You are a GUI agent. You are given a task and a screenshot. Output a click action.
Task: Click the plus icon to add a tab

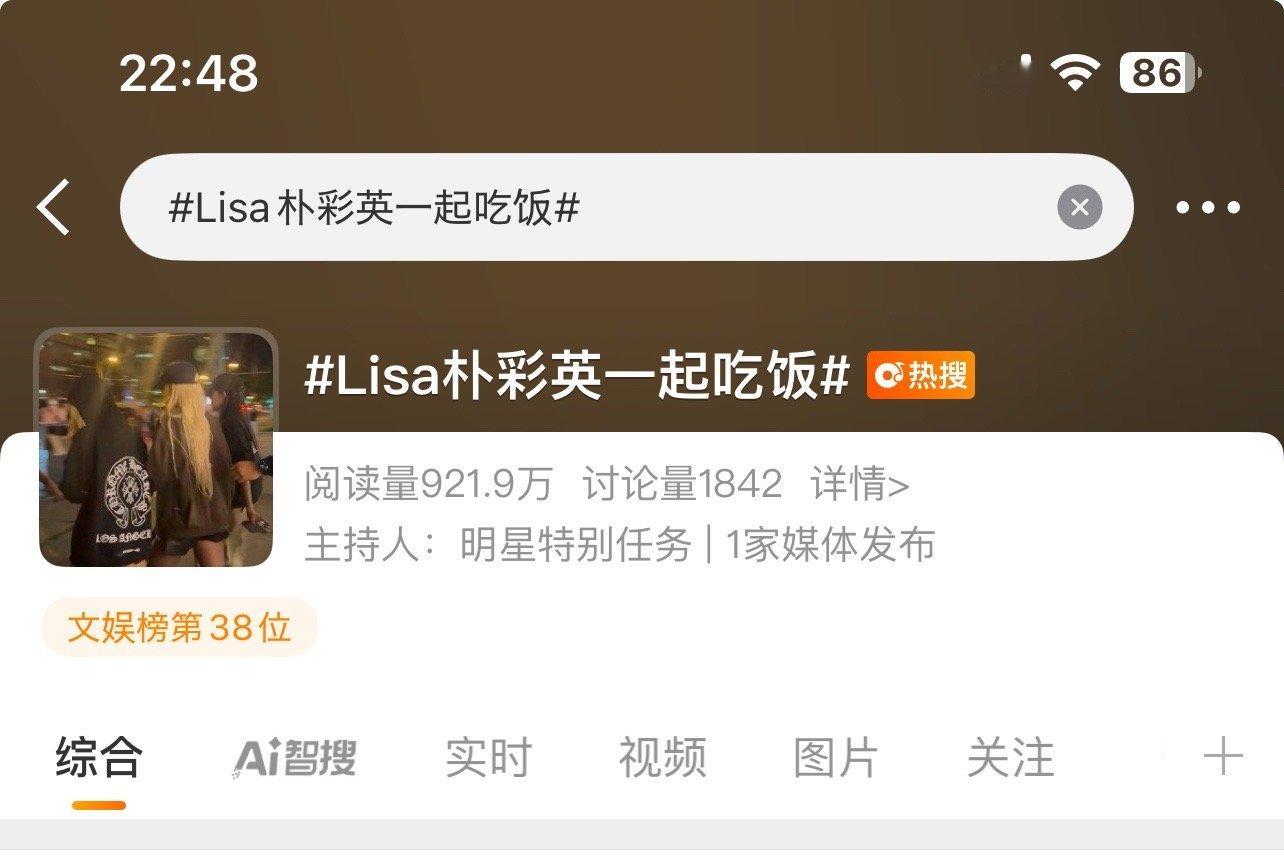coord(1223,757)
